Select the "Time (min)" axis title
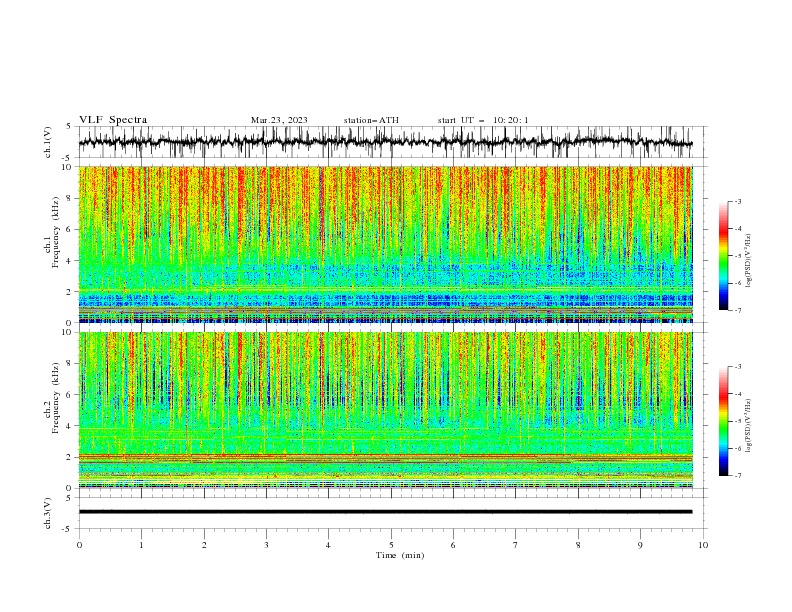 tap(400, 555)
